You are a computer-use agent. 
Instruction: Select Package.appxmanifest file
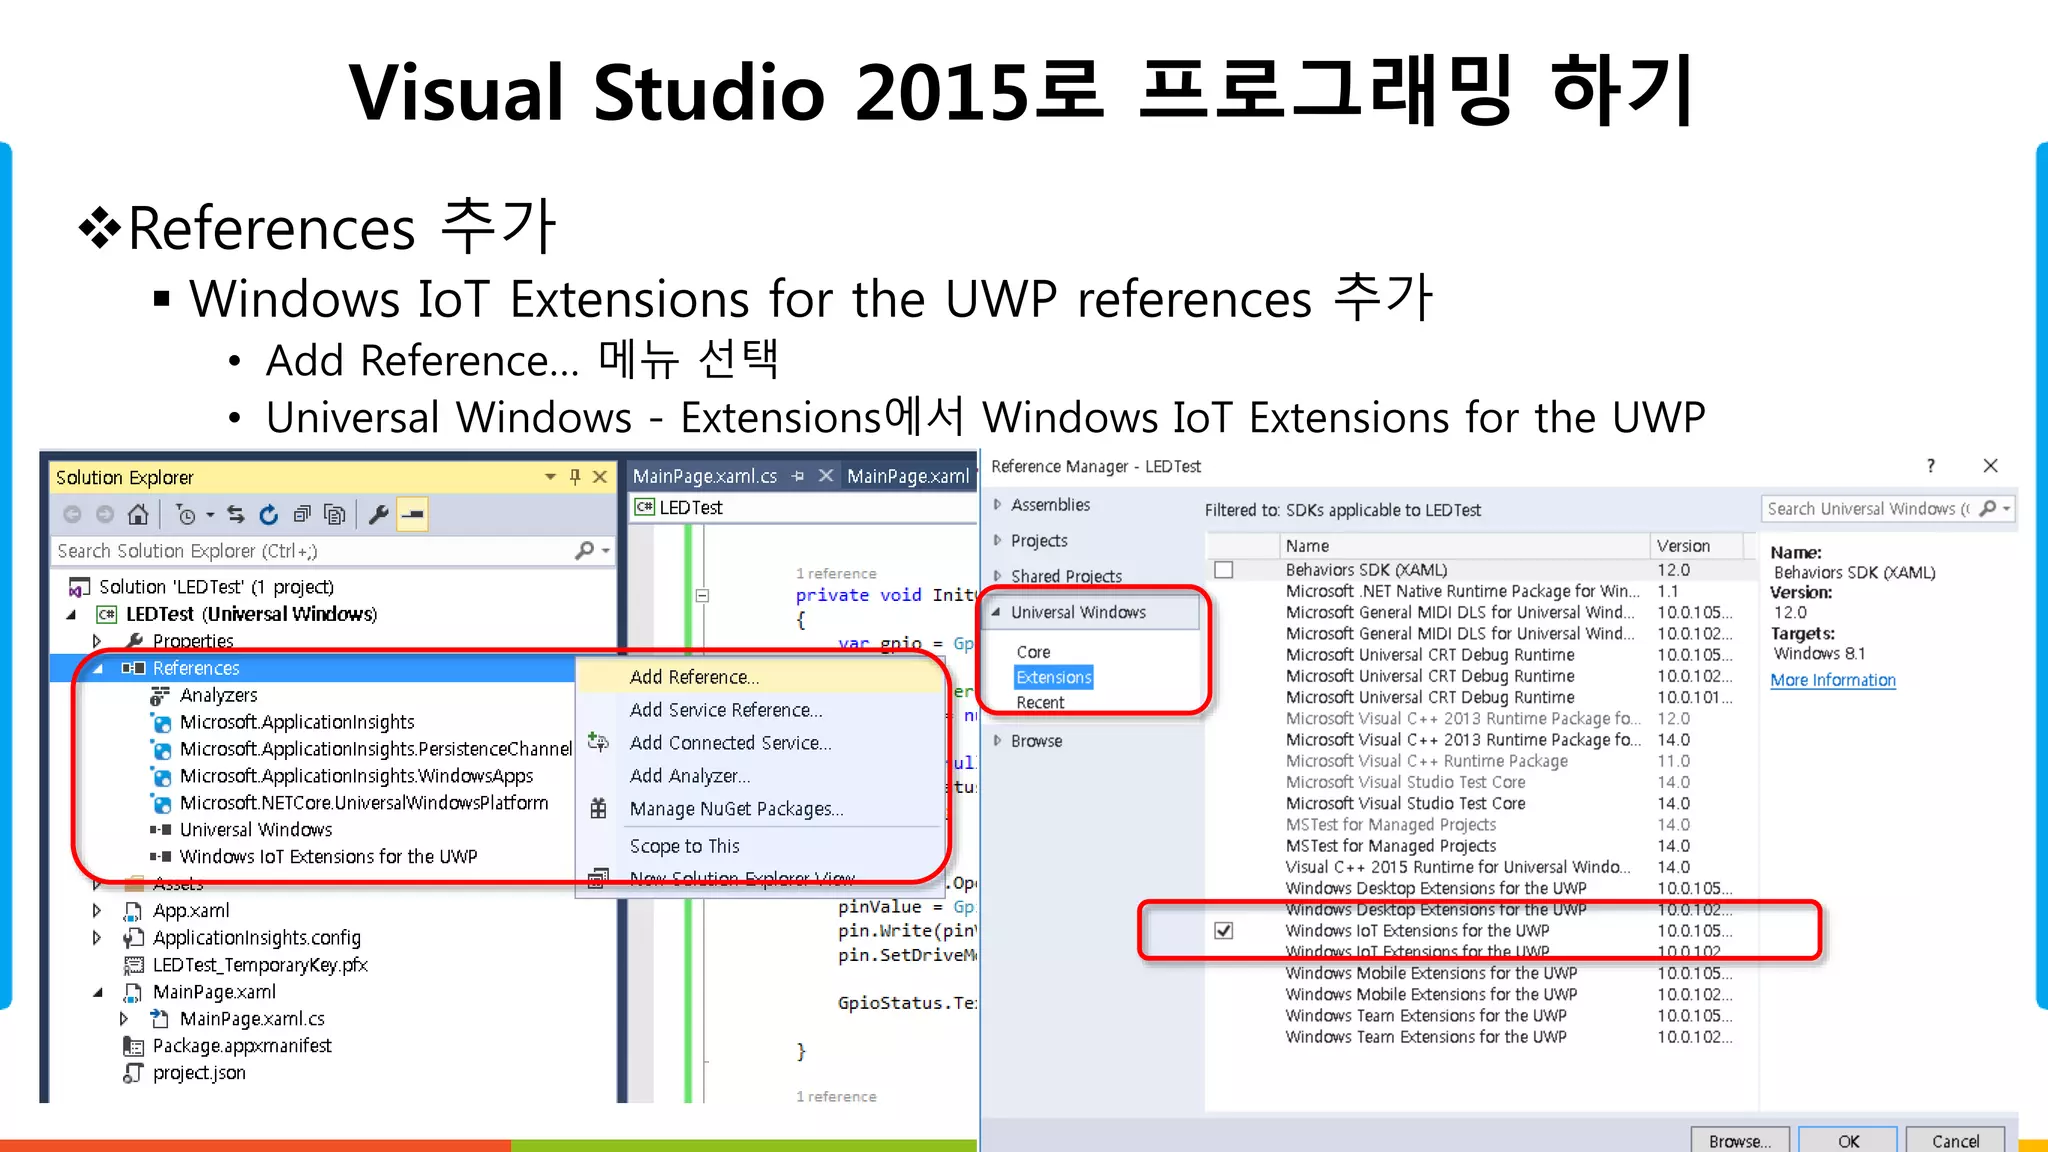[x=242, y=1046]
